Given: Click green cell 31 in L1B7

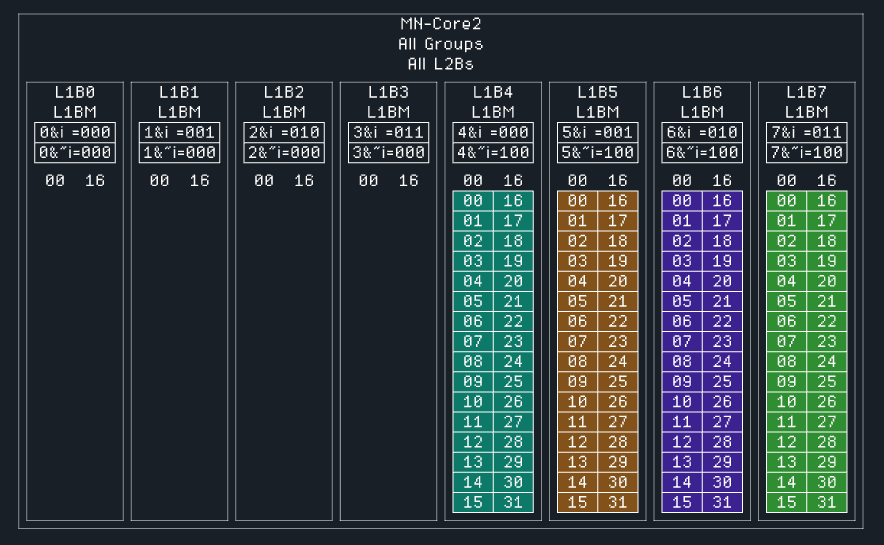Looking at the screenshot, I should pyautogui.click(x=827, y=502).
